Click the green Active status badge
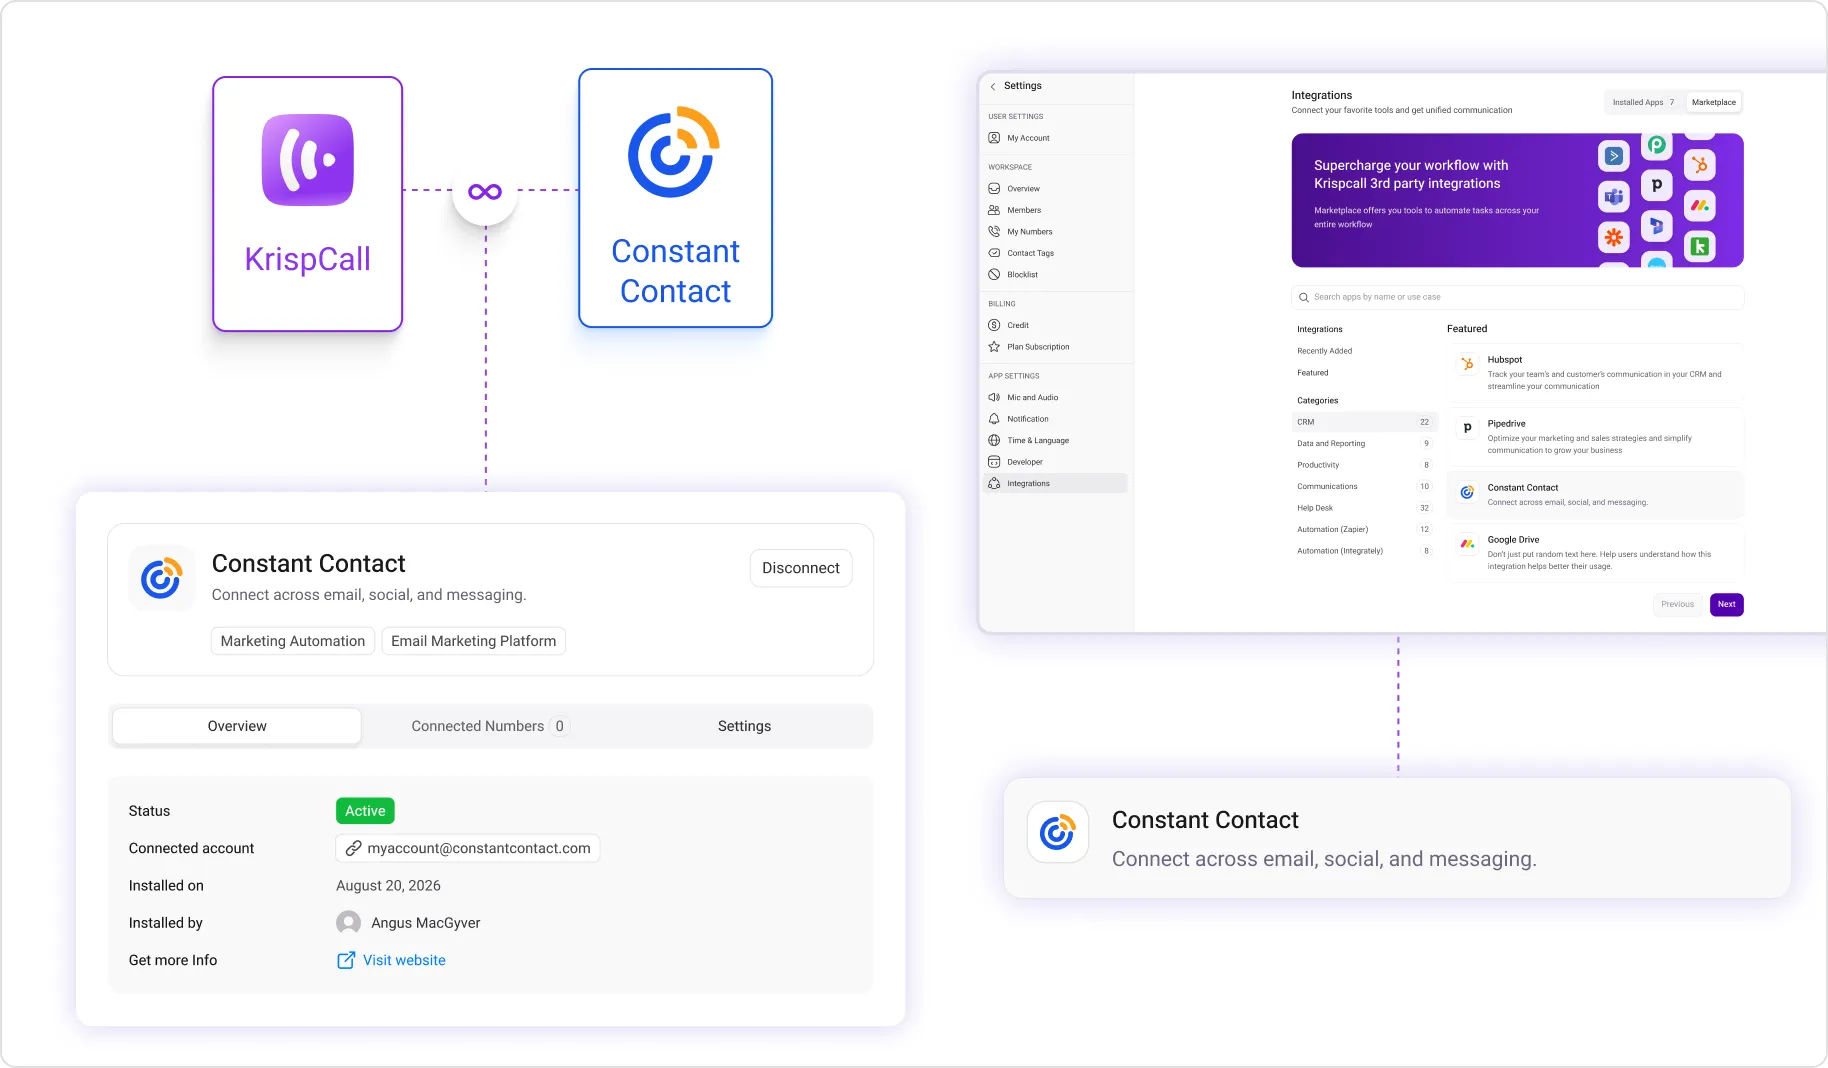The height and width of the screenshot is (1068, 1828). (x=365, y=811)
